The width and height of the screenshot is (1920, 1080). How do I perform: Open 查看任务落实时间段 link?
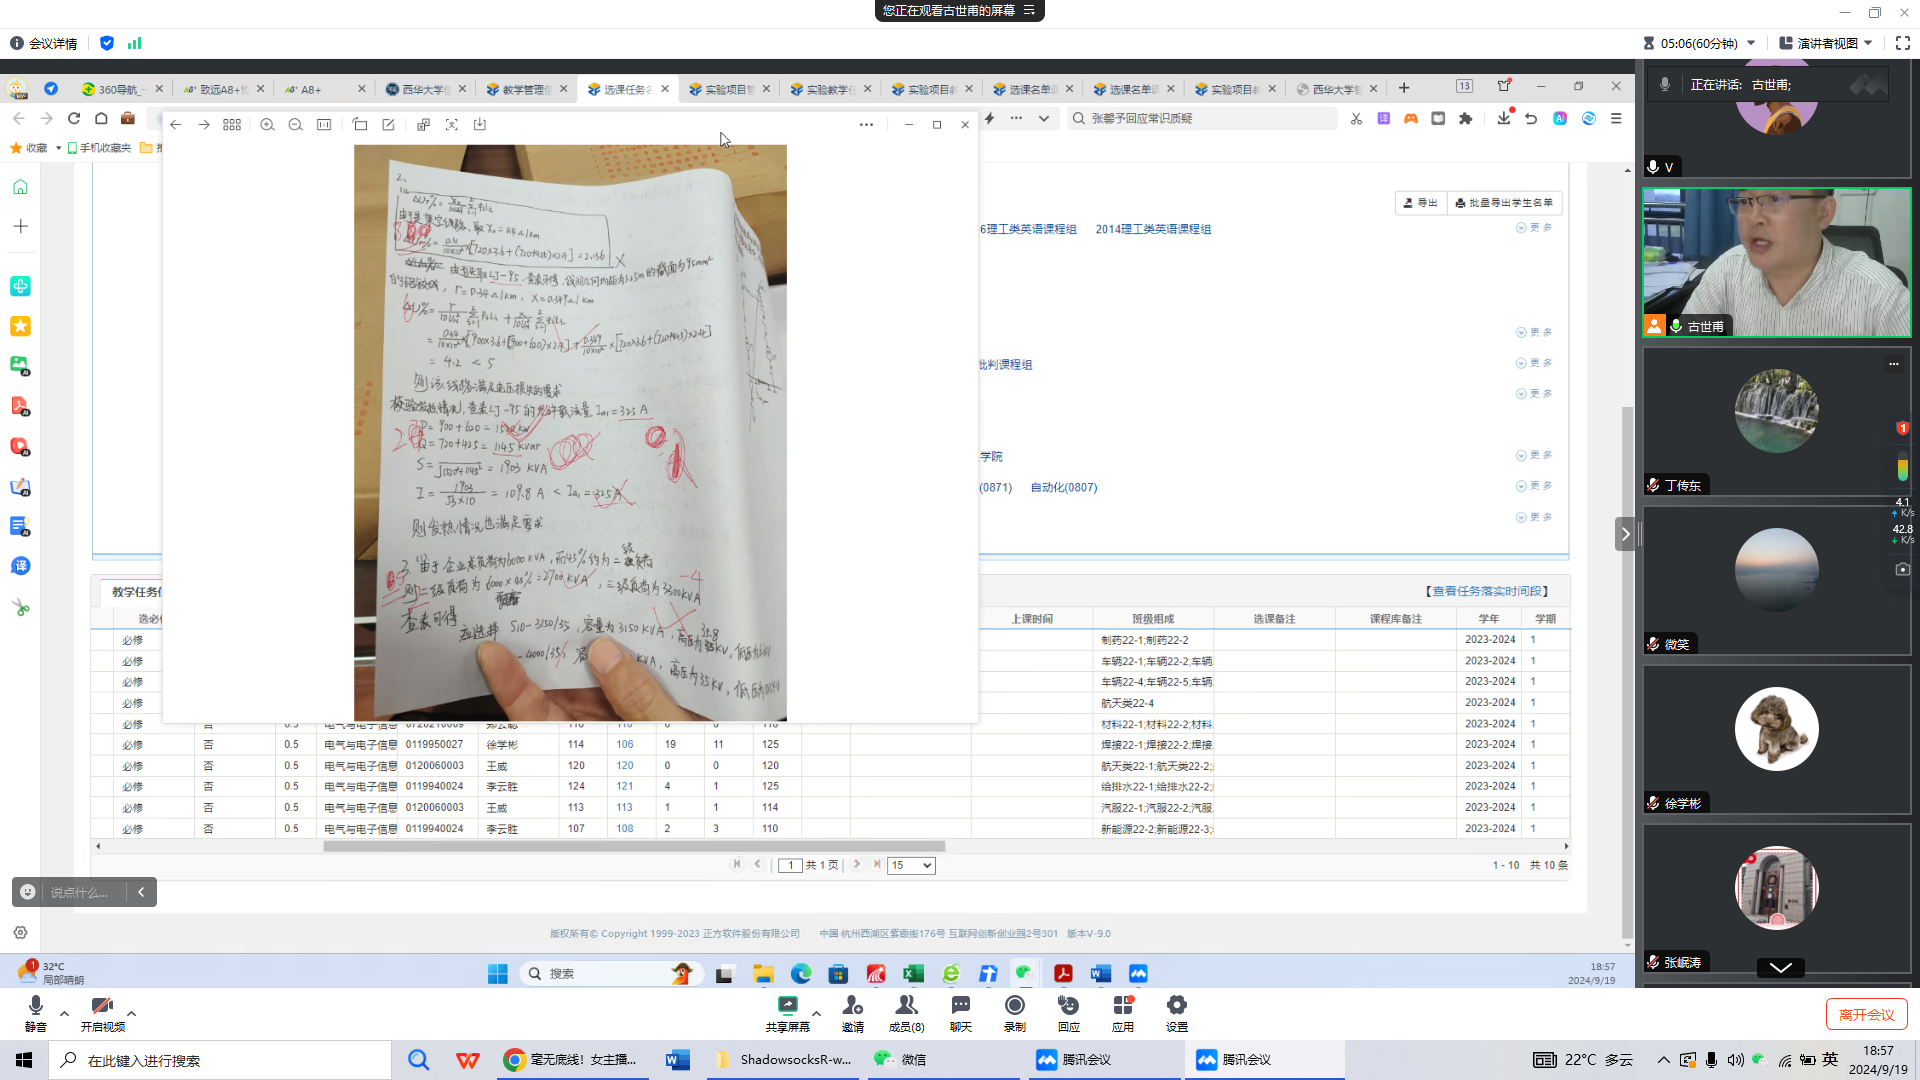pos(1487,592)
